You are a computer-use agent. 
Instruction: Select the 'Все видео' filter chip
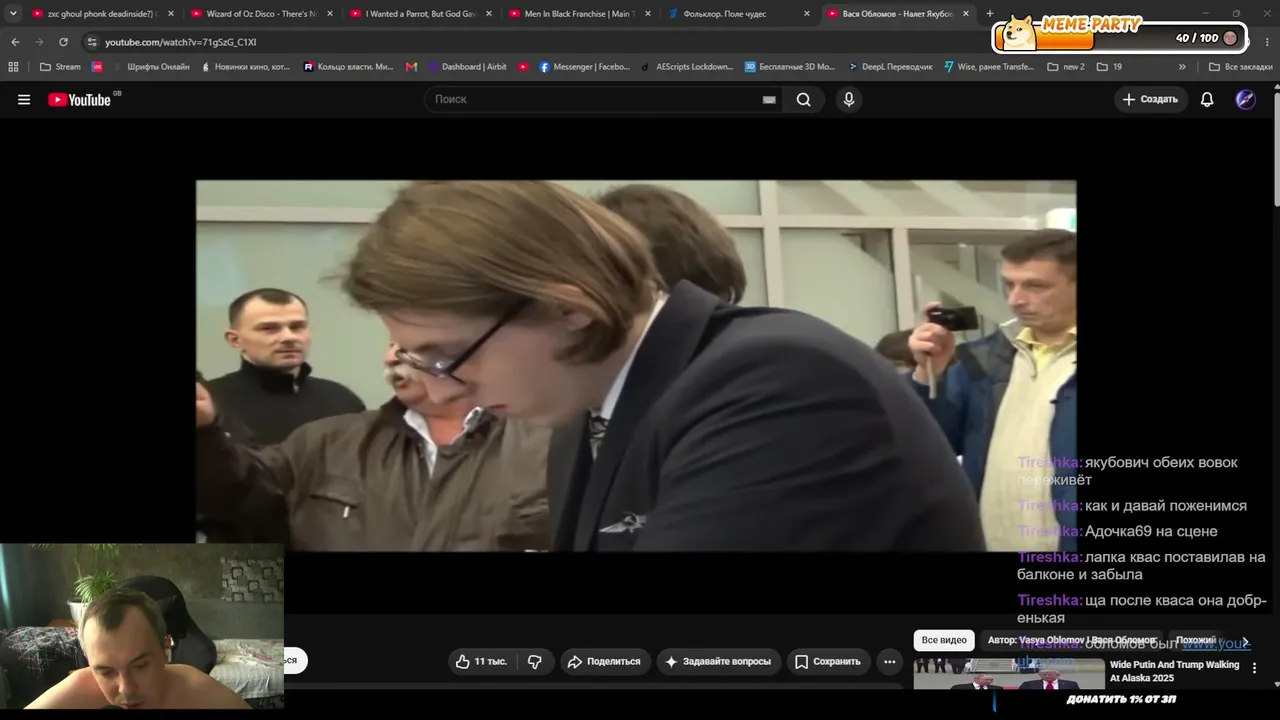point(944,640)
